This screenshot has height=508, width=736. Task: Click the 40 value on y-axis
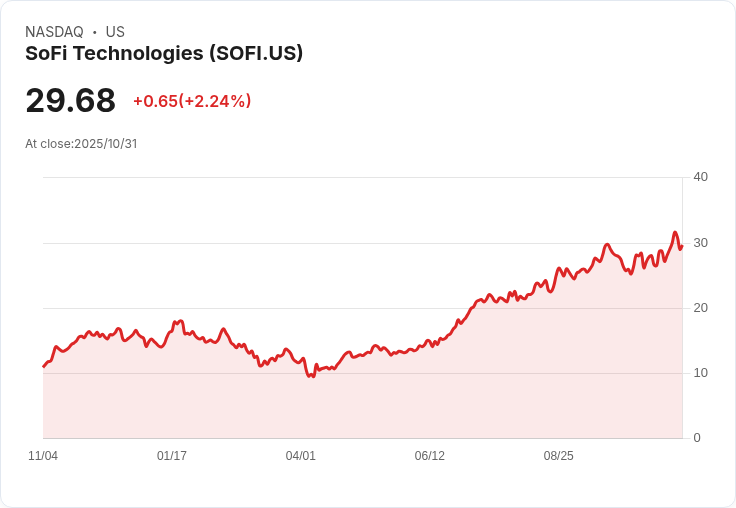[x=700, y=177]
